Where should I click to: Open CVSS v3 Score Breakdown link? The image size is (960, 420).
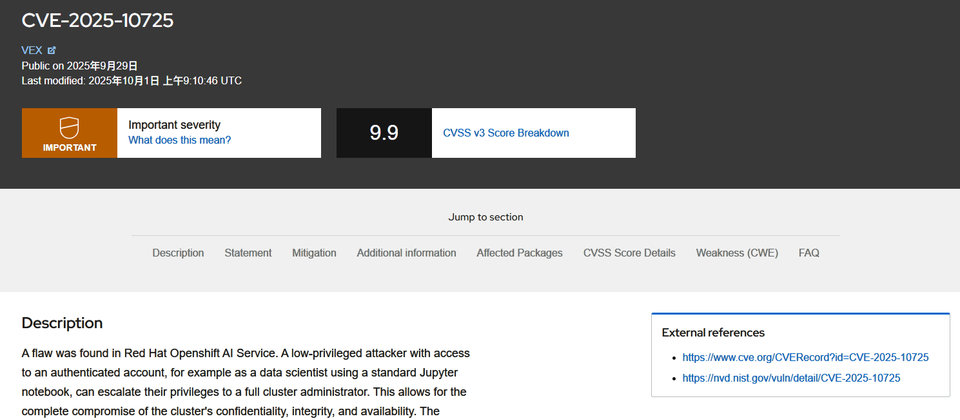(506, 133)
